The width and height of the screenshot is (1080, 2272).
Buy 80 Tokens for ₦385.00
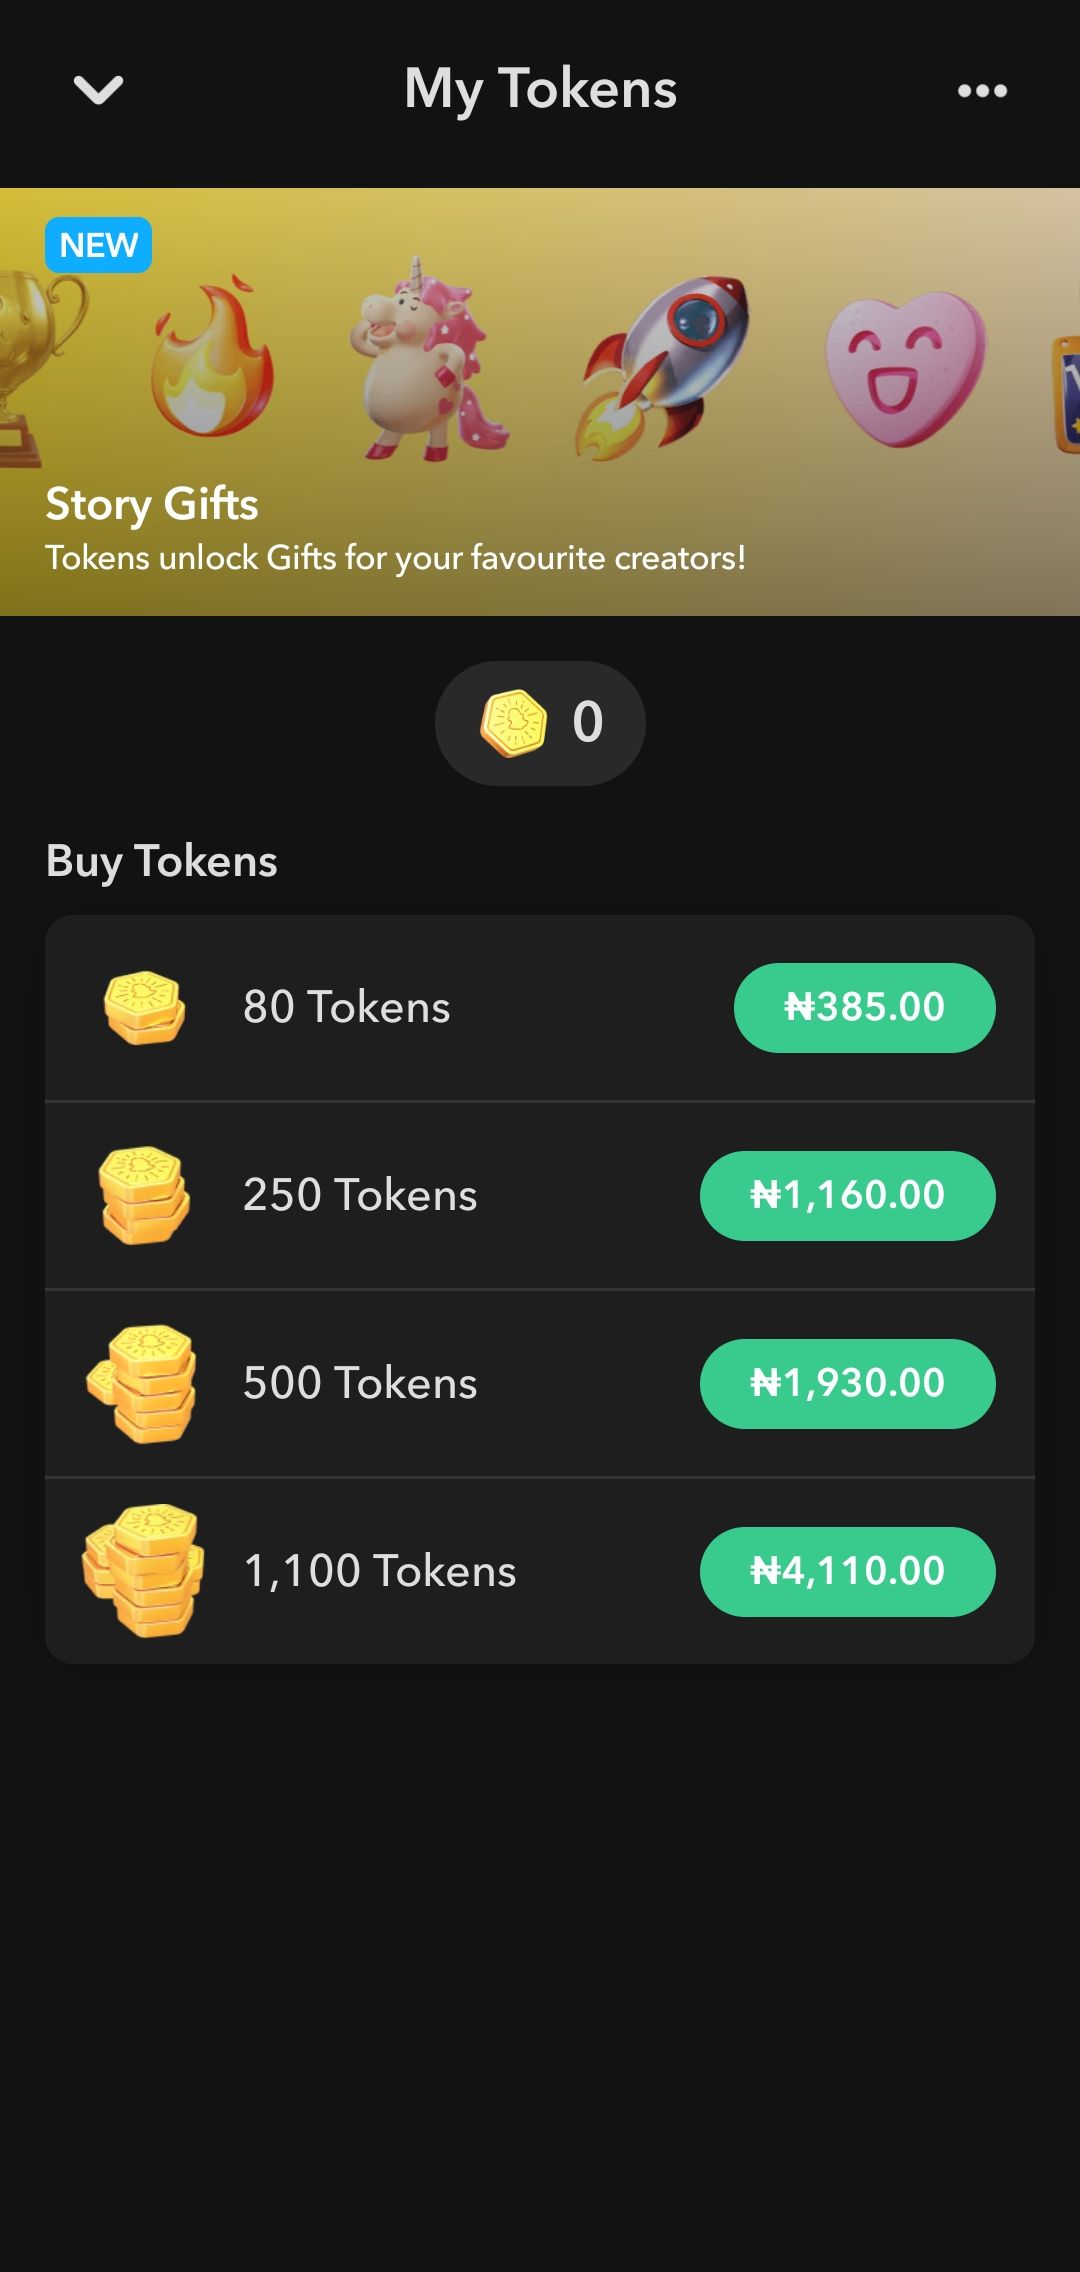click(864, 1008)
